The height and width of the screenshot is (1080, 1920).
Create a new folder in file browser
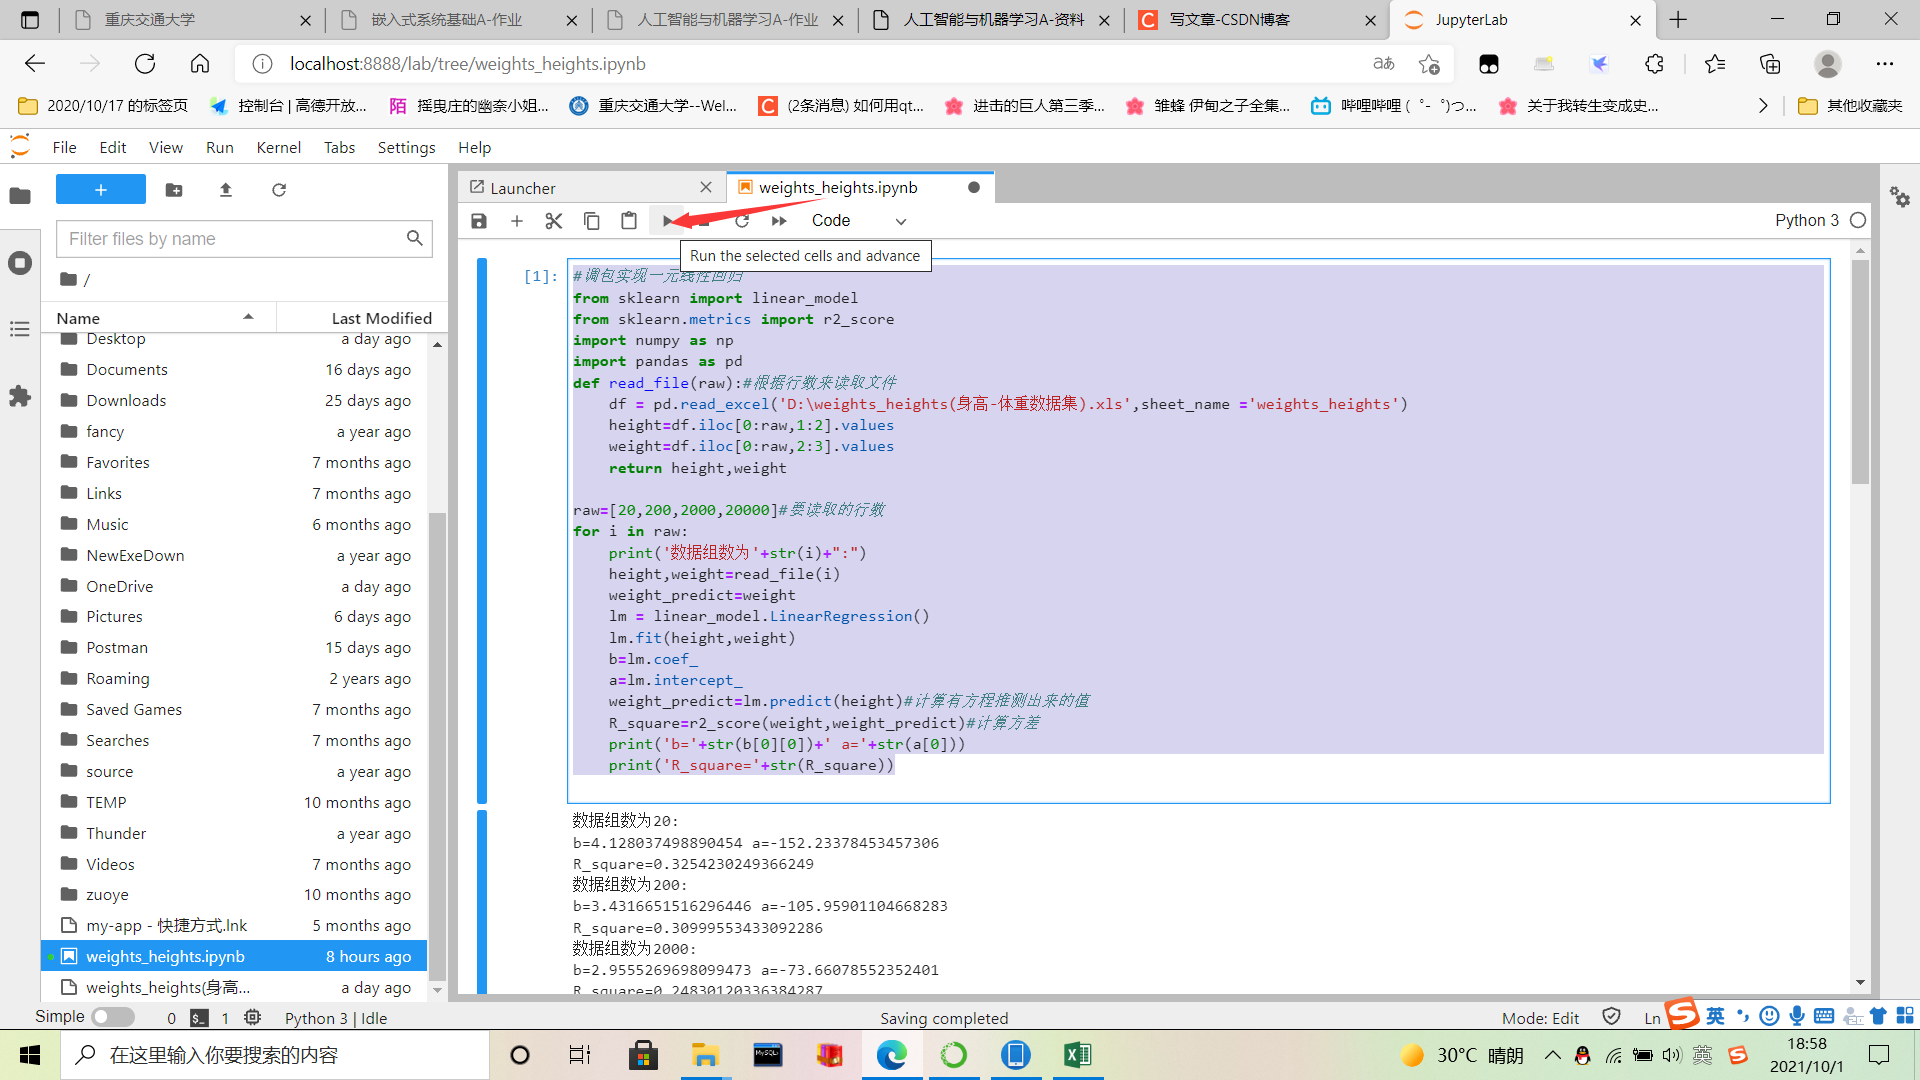tap(174, 190)
